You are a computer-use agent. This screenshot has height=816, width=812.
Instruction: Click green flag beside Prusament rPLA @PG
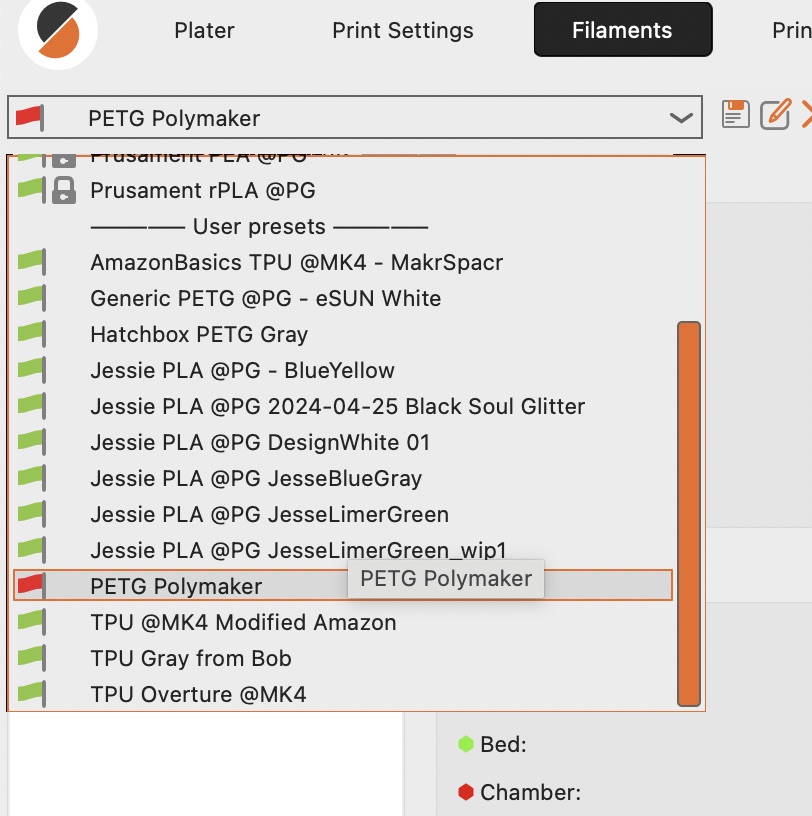point(31,189)
